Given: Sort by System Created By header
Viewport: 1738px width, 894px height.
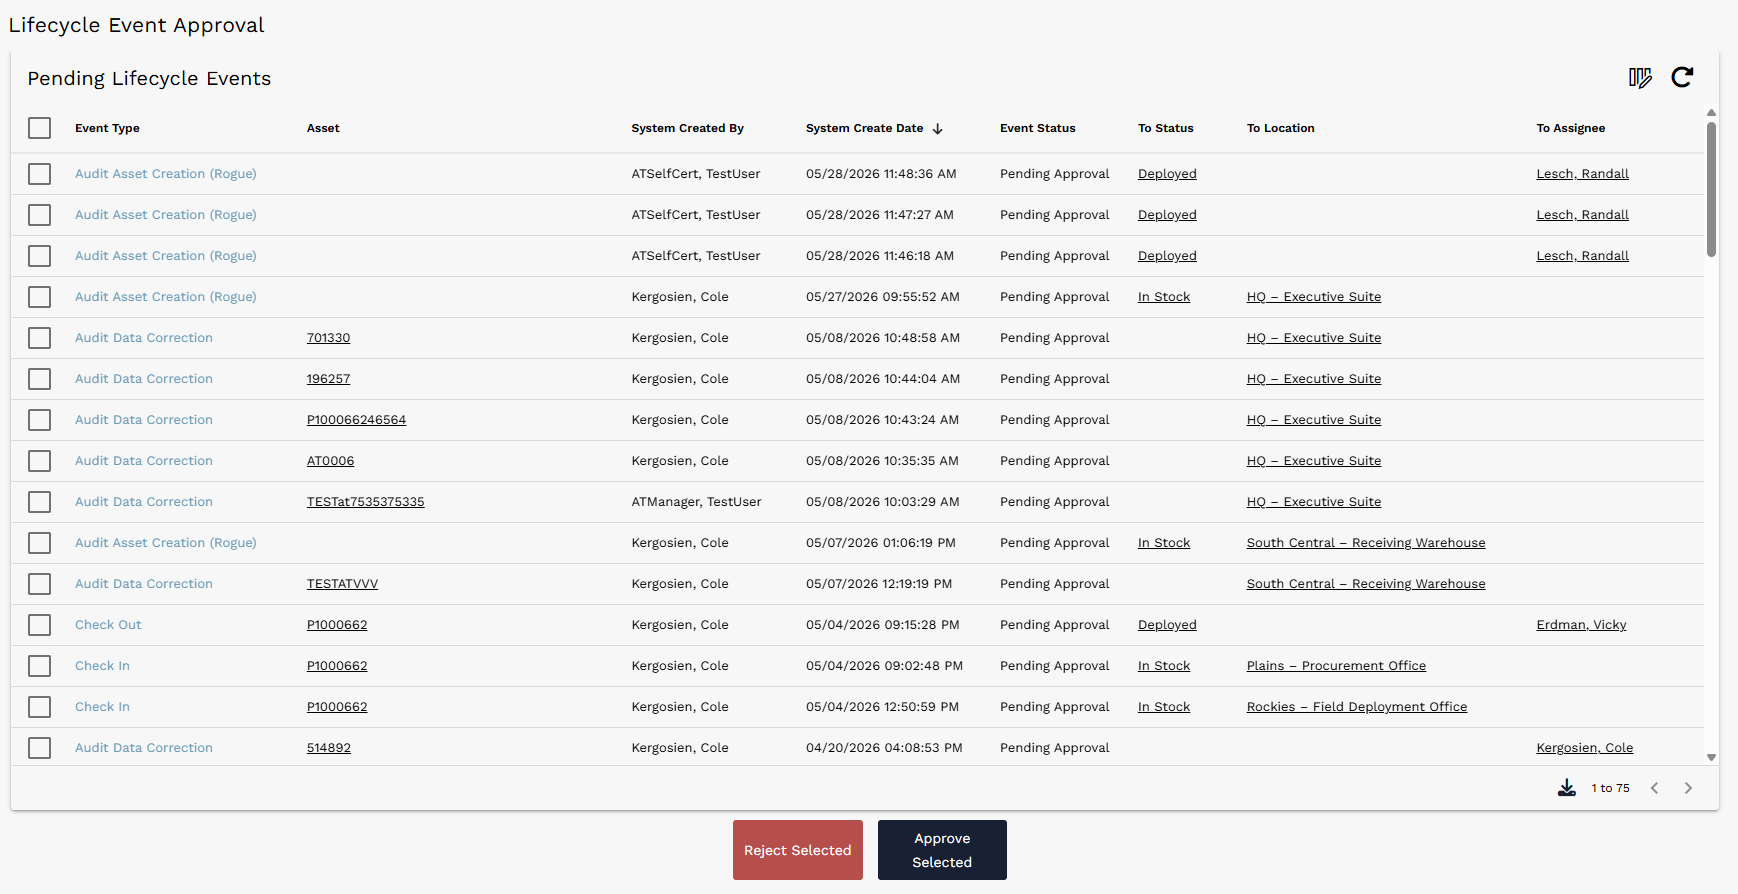Looking at the screenshot, I should (687, 128).
